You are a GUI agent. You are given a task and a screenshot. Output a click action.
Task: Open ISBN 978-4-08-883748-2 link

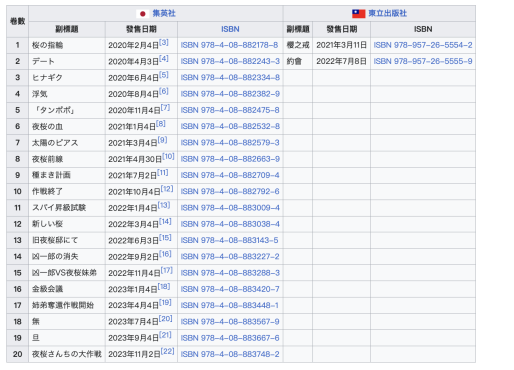click(x=230, y=354)
